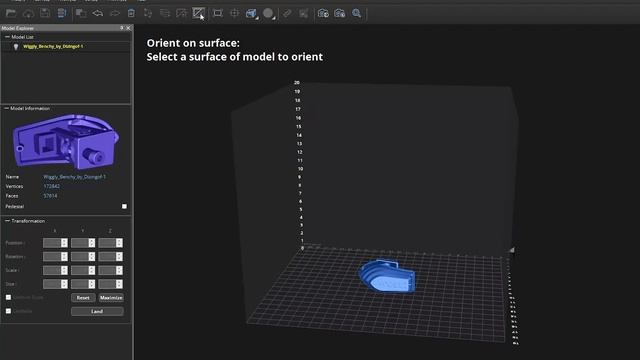Toggle bulb visibility of Wiggly_Benchy model
Image resolution: width=640 pixels, height=360 pixels.
[16, 47]
